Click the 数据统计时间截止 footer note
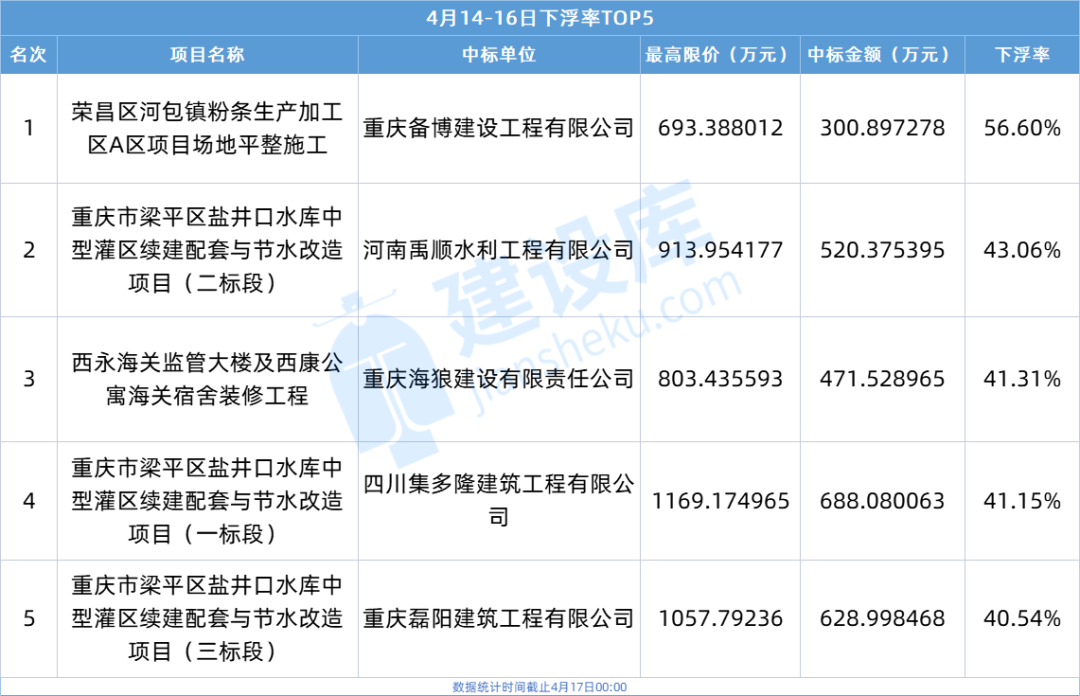Screen dimensions: 1080x696 [539, 687]
